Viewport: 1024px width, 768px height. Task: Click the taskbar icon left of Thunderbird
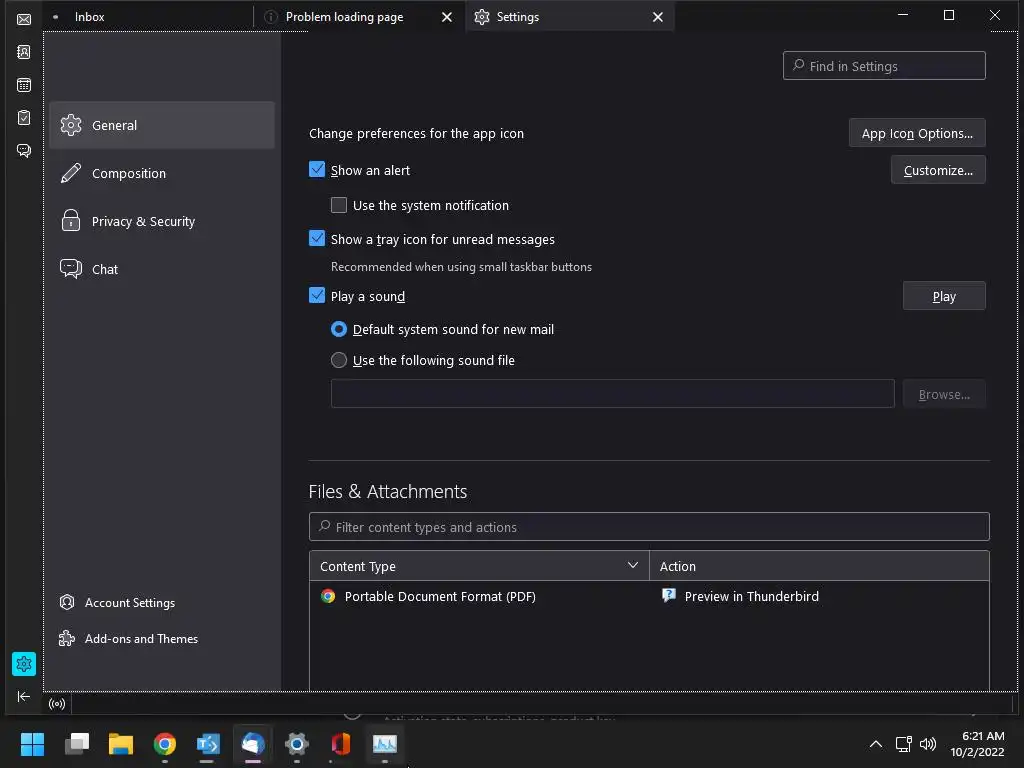coord(209,743)
